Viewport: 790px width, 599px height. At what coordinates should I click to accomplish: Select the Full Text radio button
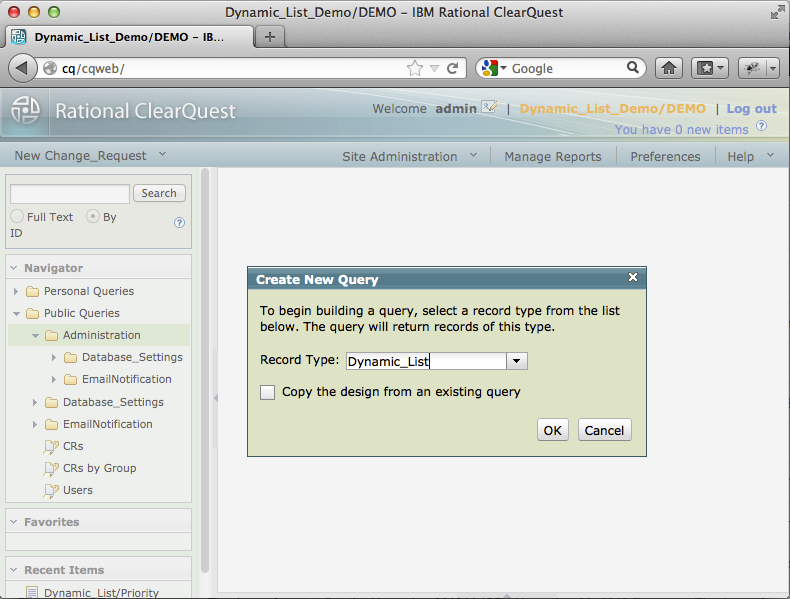17,216
